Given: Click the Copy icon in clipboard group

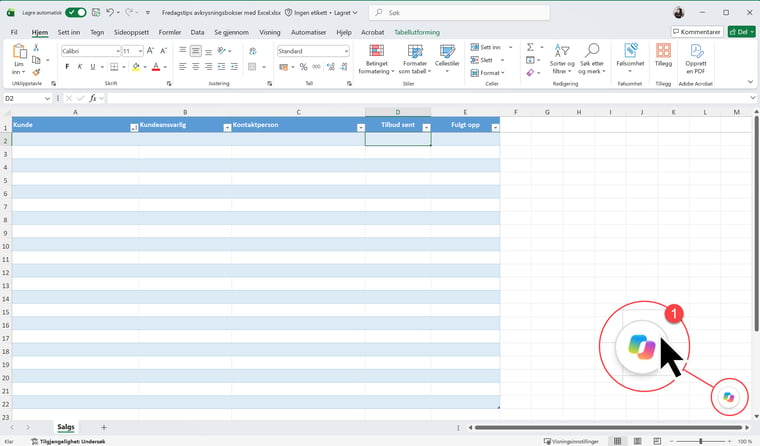Looking at the screenshot, I should coord(36,60).
